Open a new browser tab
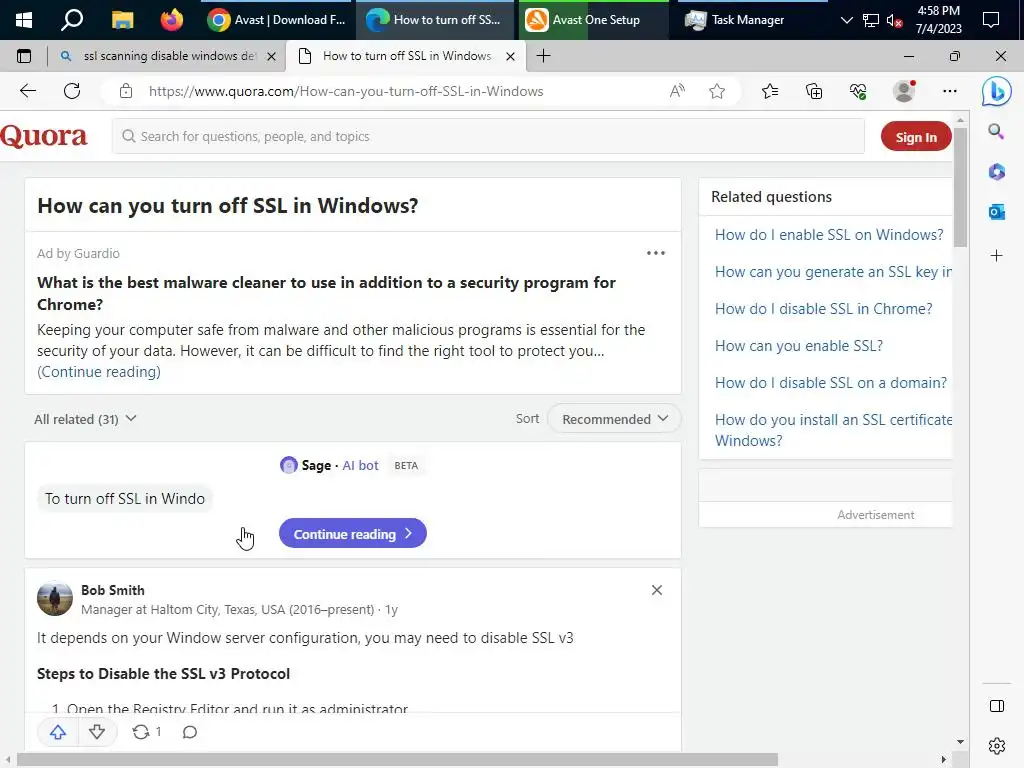The image size is (1024, 768). click(543, 56)
